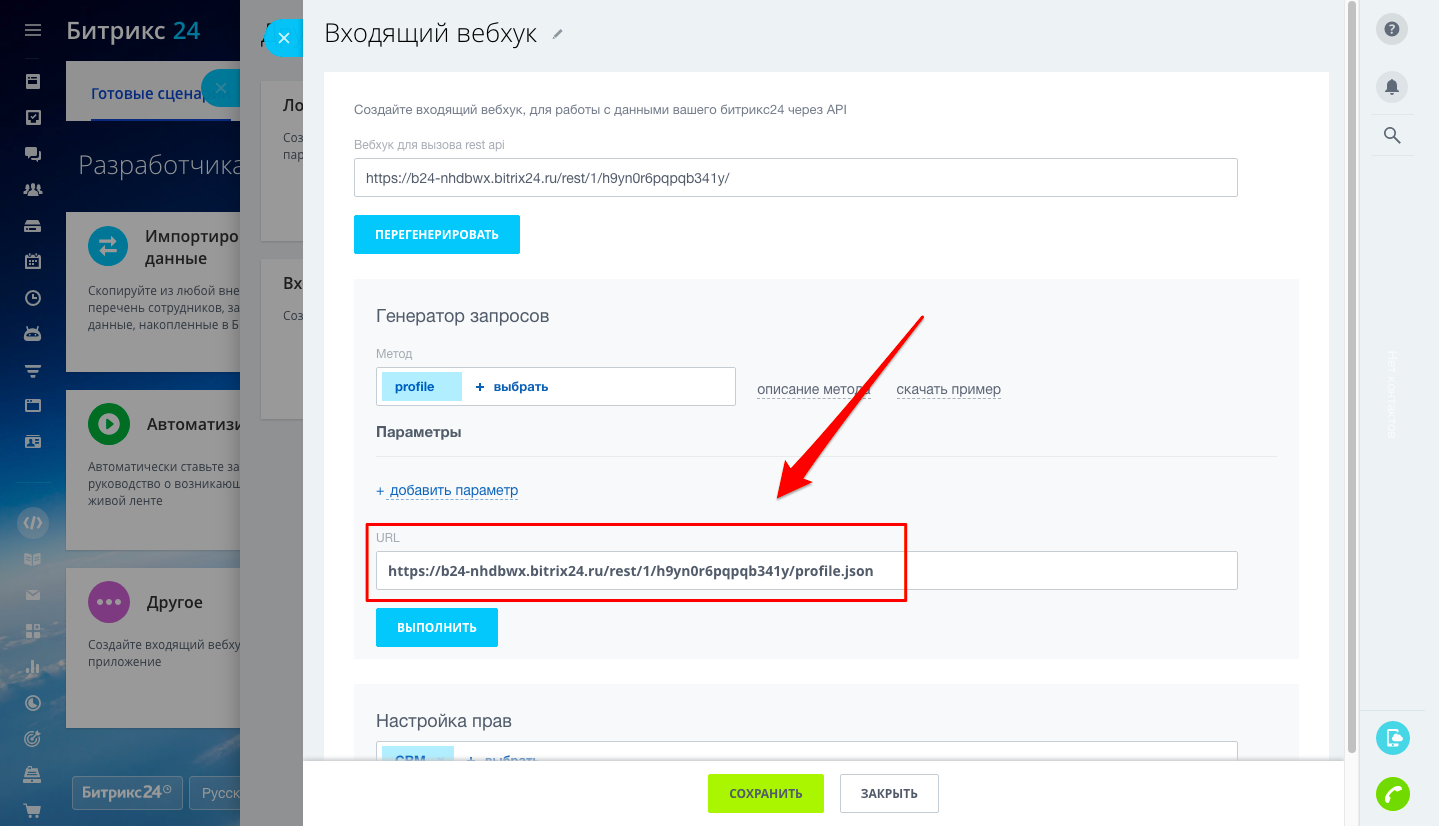Click the Выполнить button
Viewport: 1439px width, 826px height.
click(x=437, y=627)
